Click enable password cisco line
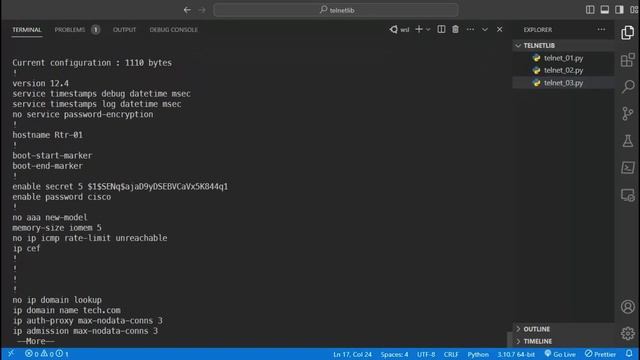 point(62,197)
